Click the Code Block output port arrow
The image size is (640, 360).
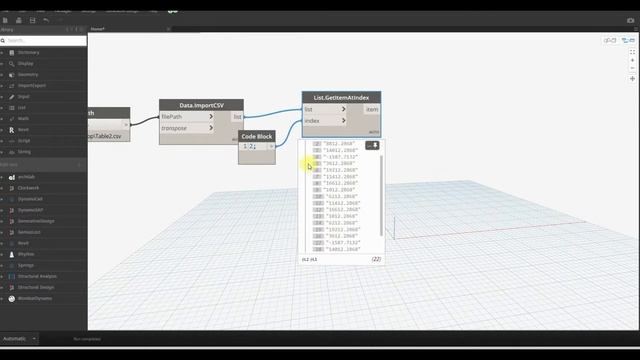[x=271, y=146]
